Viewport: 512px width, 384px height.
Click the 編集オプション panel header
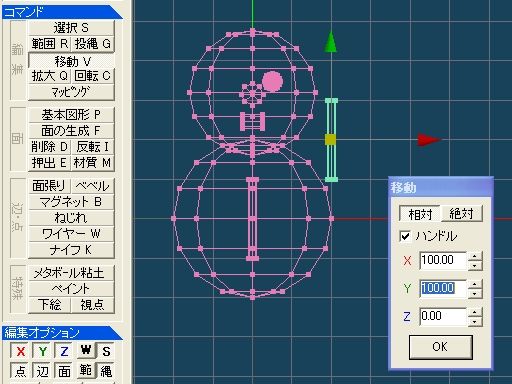pyautogui.click(x=62, y=333)
